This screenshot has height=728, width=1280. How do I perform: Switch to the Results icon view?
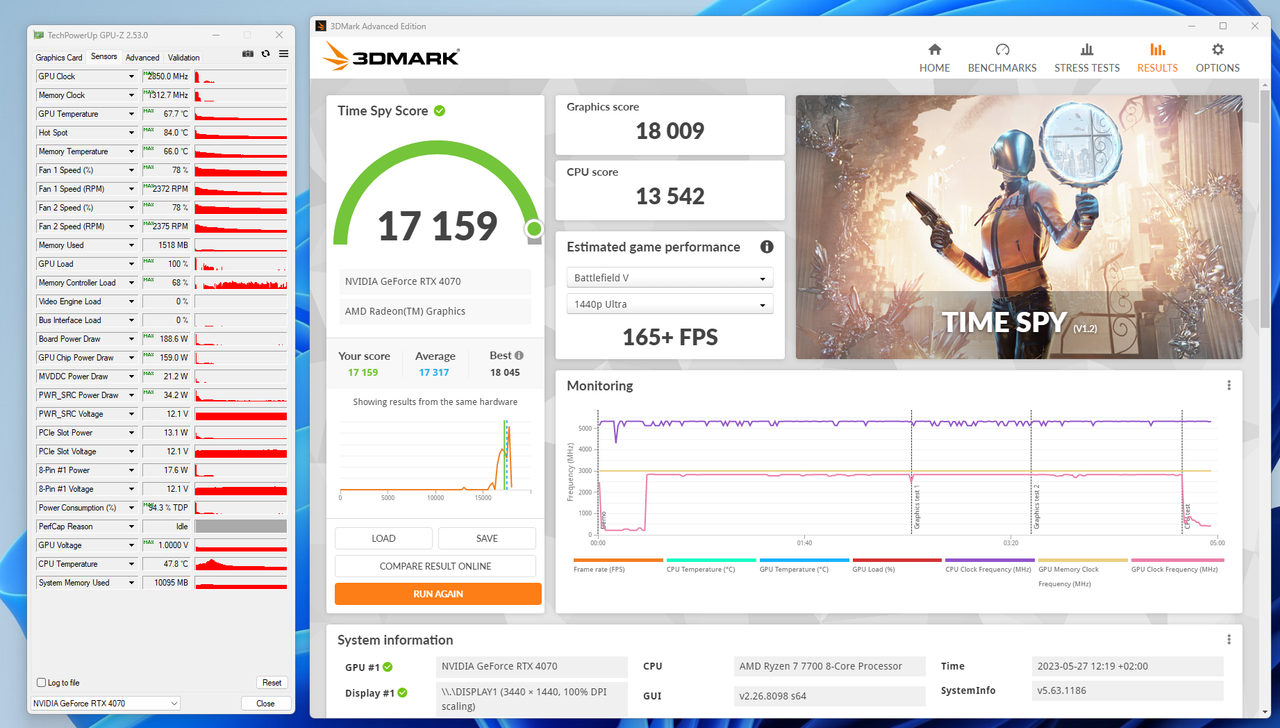point(1157,56)
